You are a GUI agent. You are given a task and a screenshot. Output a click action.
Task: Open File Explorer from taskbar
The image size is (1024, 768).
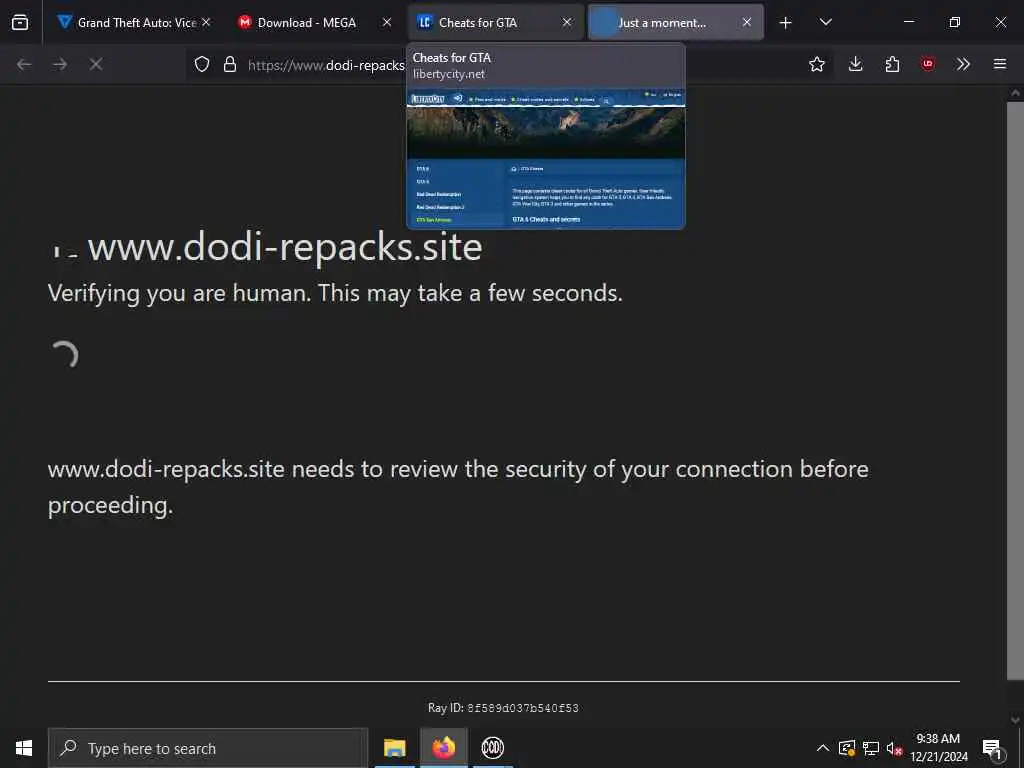[x=394, y=748]
